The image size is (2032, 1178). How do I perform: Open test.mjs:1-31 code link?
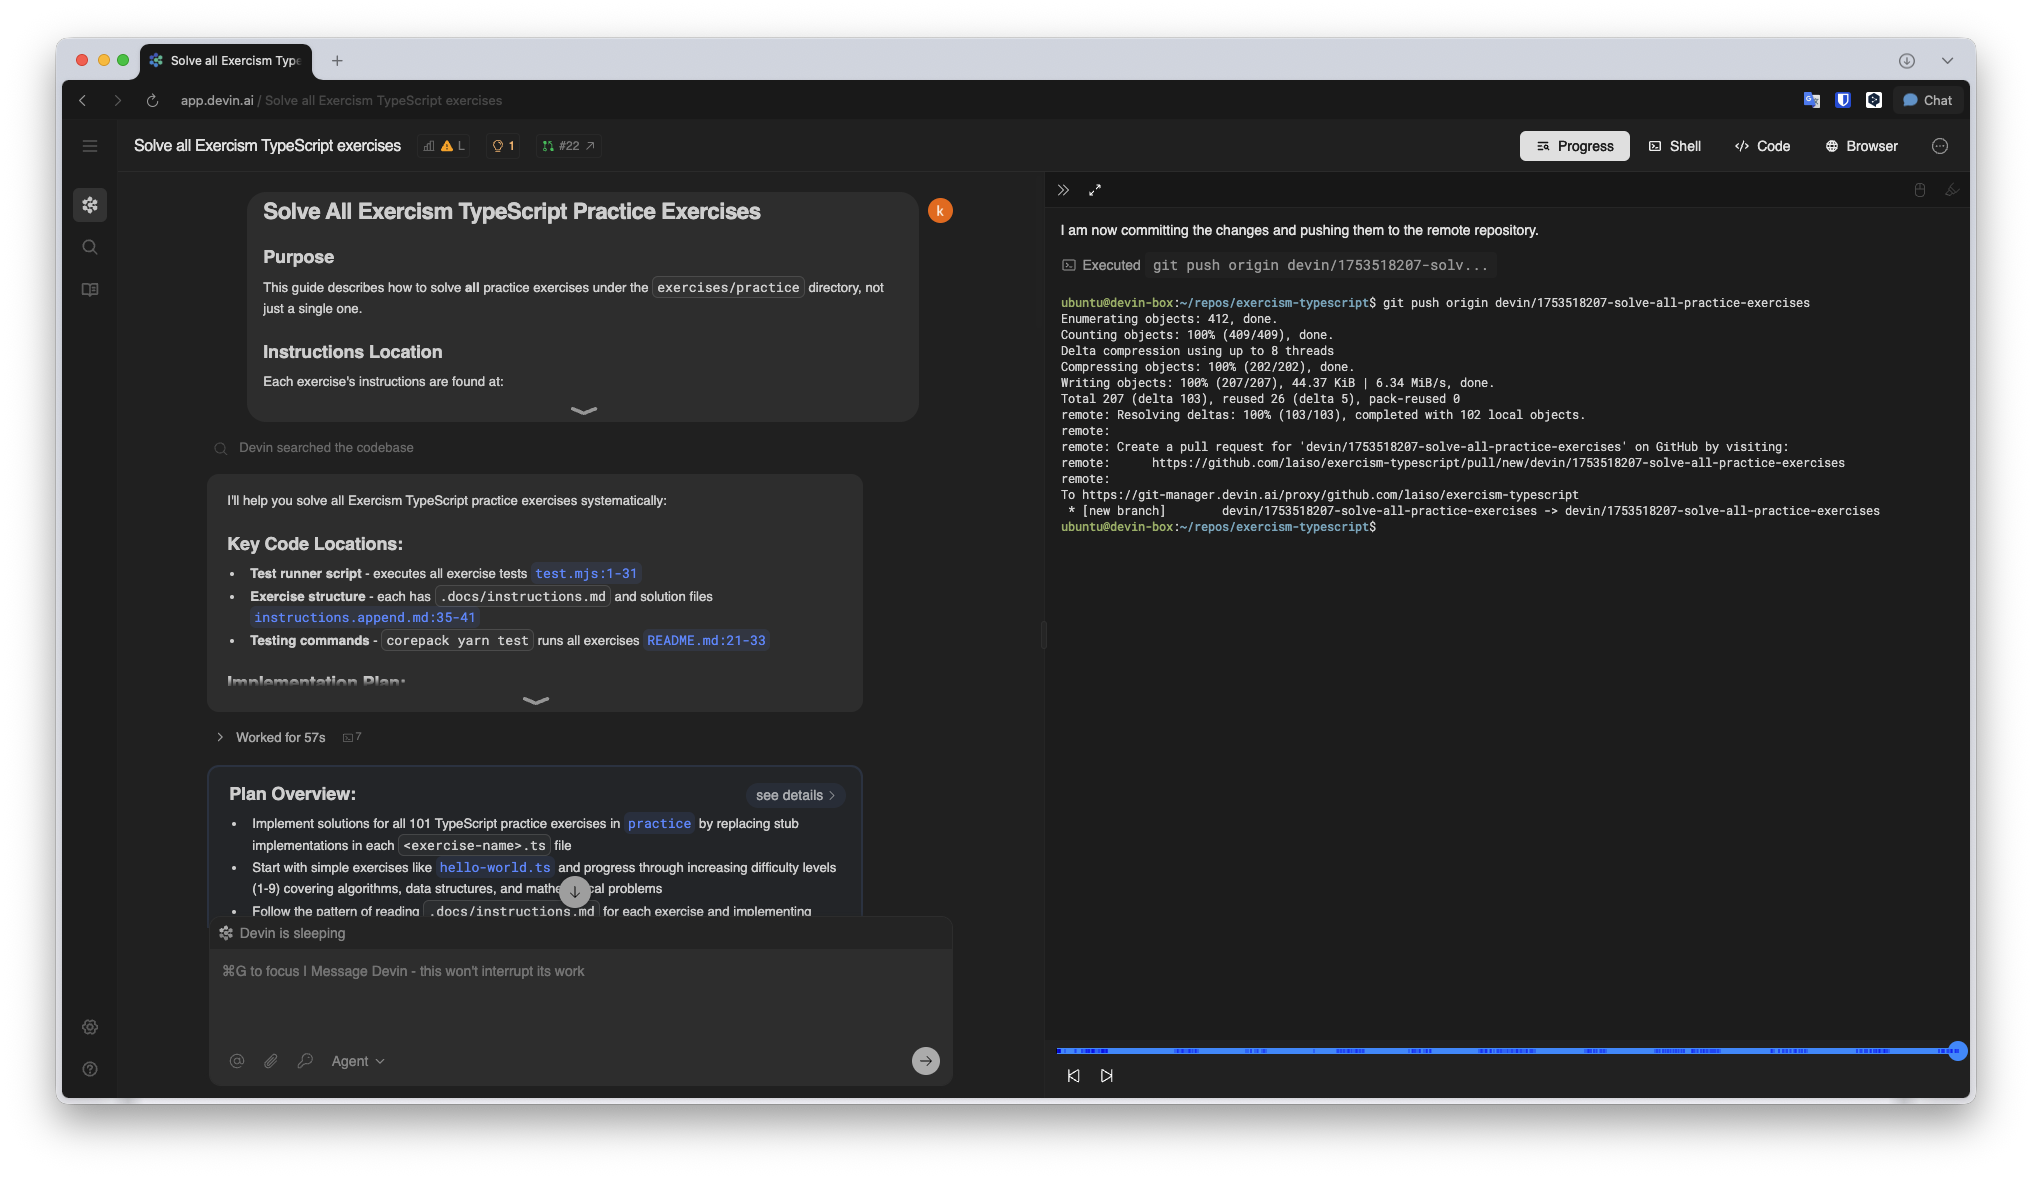(x=586, y=574)
